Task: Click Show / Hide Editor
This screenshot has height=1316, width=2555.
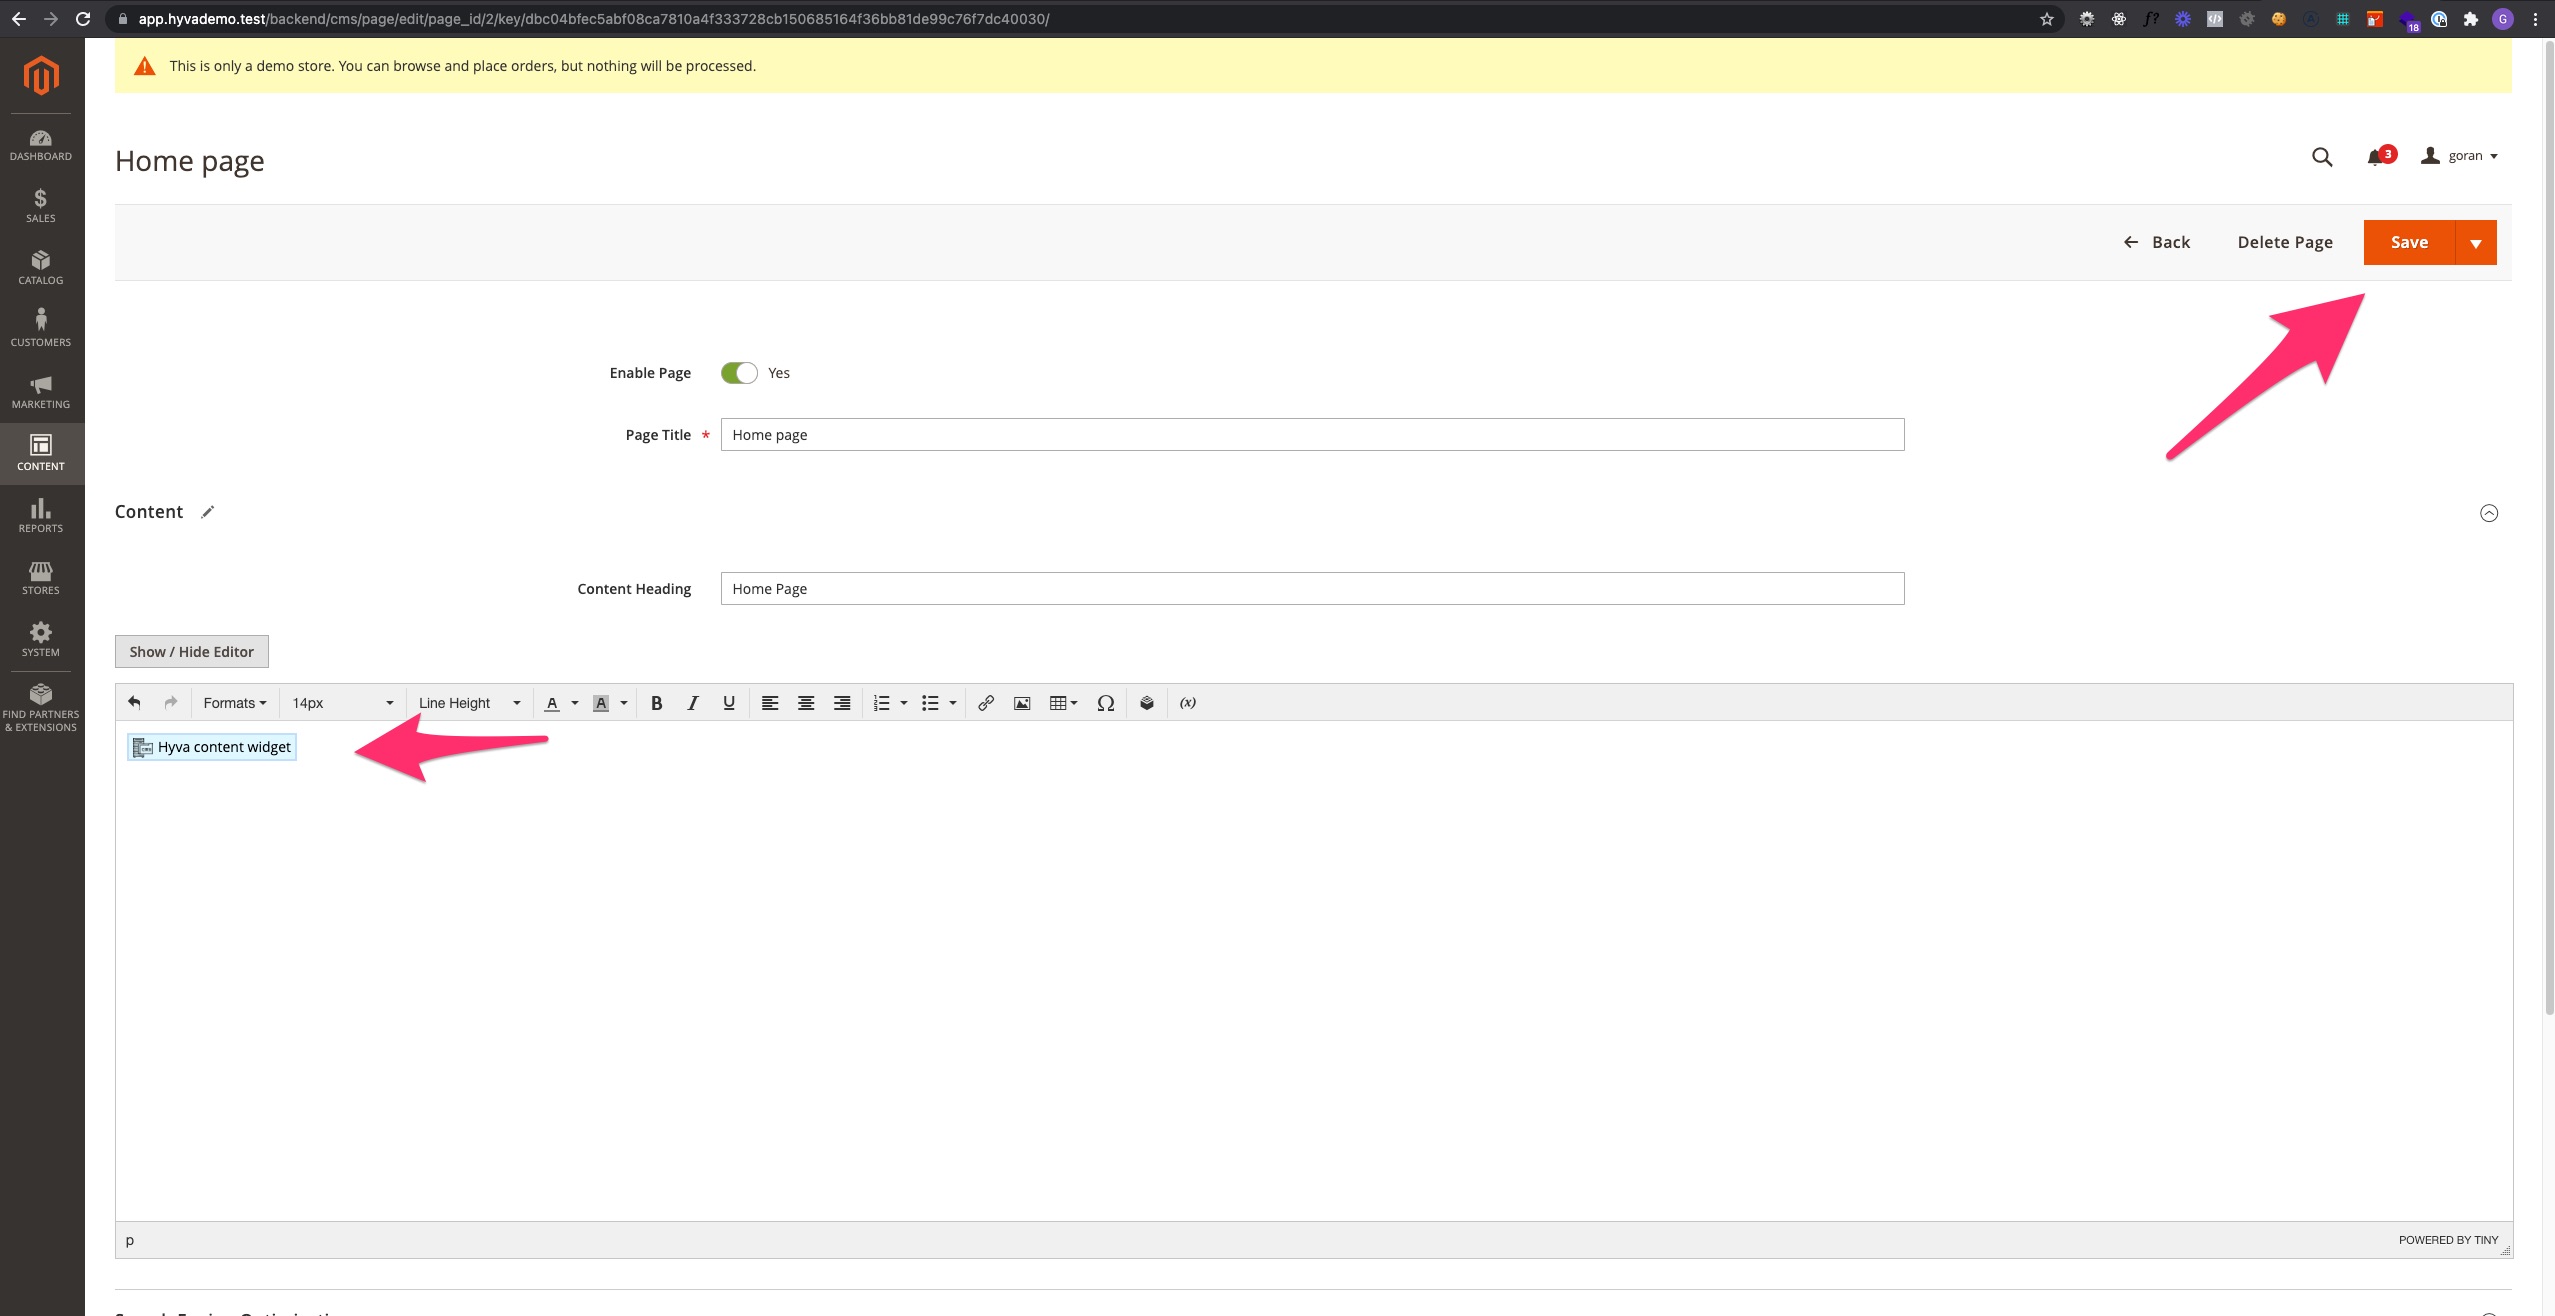Action: [x=192, y=652]
